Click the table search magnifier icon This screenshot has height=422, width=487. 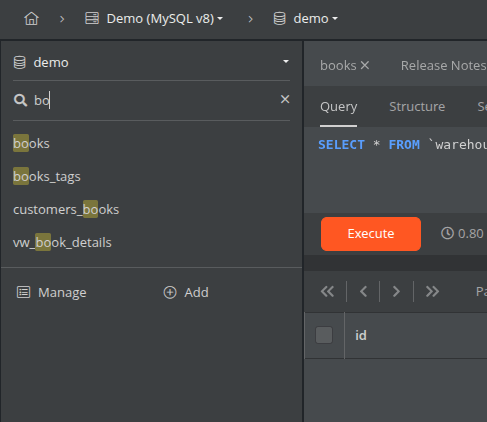coord(20,100)
